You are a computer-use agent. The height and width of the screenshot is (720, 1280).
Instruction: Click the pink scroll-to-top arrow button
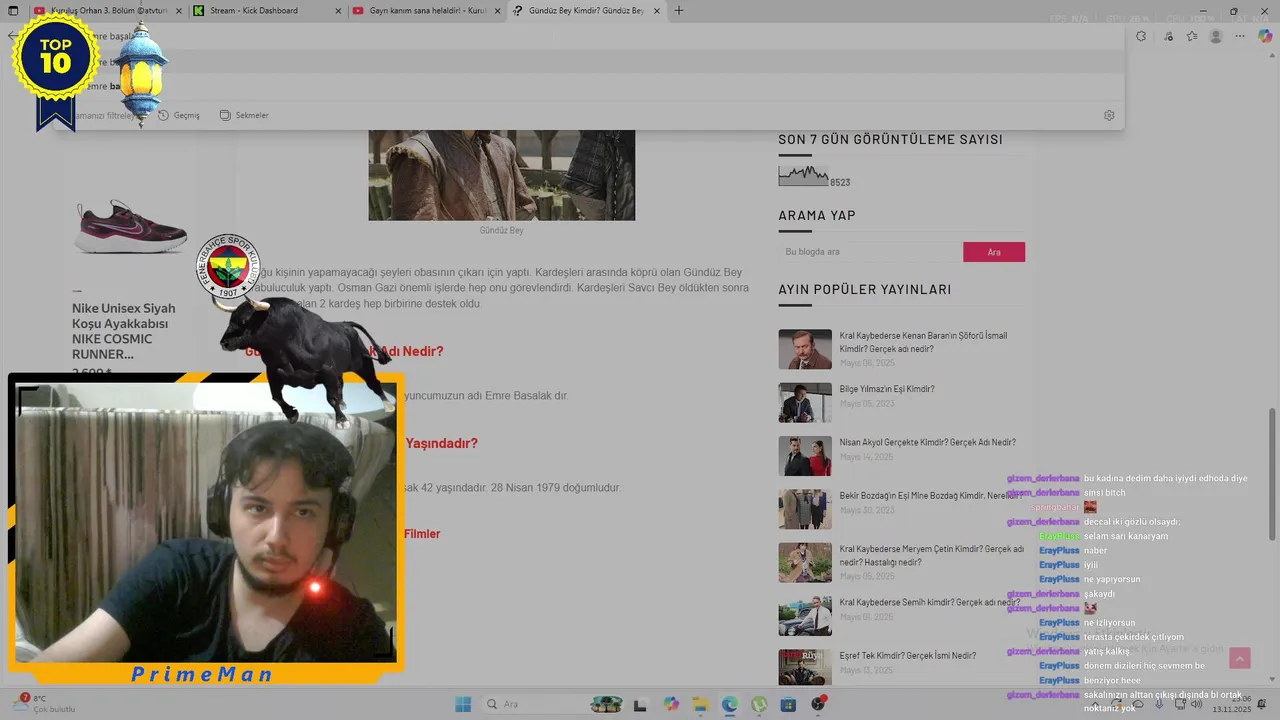[x=1240, y=658]
